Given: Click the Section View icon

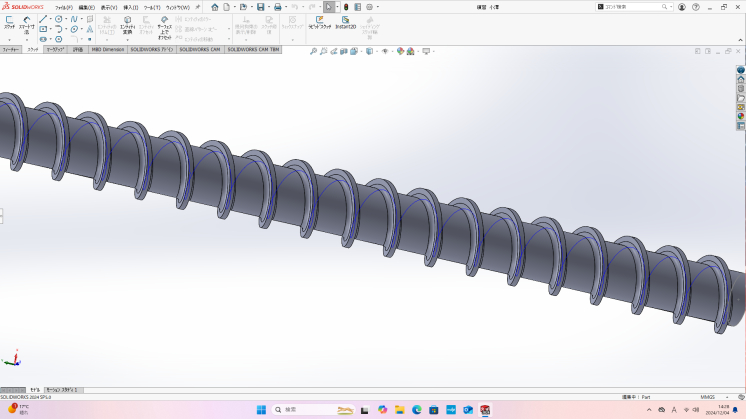Looking at the screenshot, I should [344, 51].
